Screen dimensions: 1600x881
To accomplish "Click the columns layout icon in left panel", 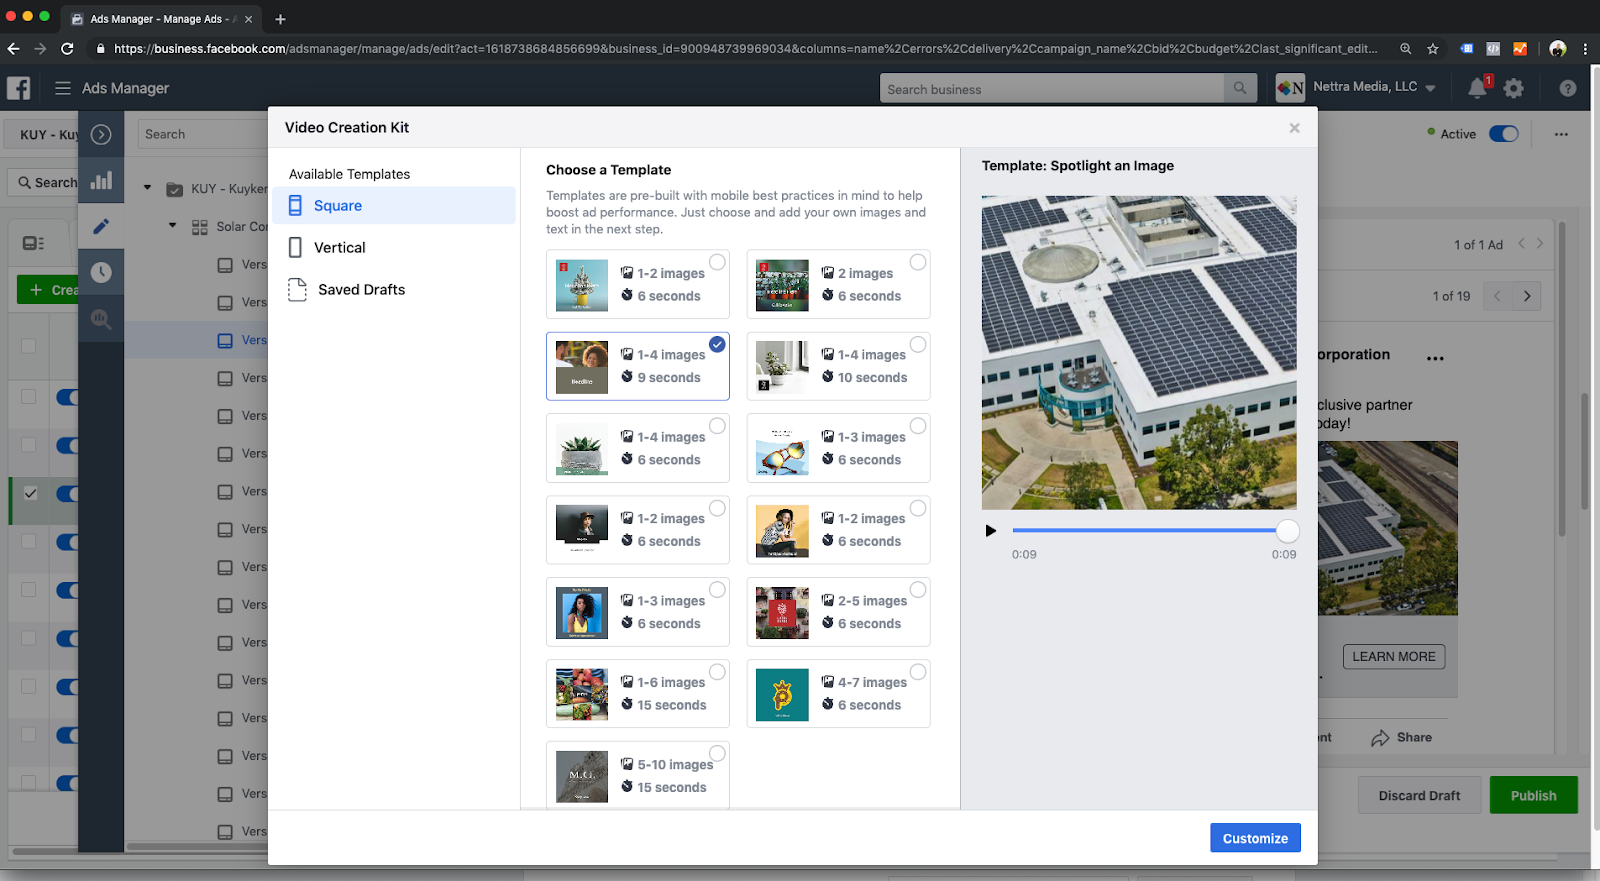I will (33, 243).
